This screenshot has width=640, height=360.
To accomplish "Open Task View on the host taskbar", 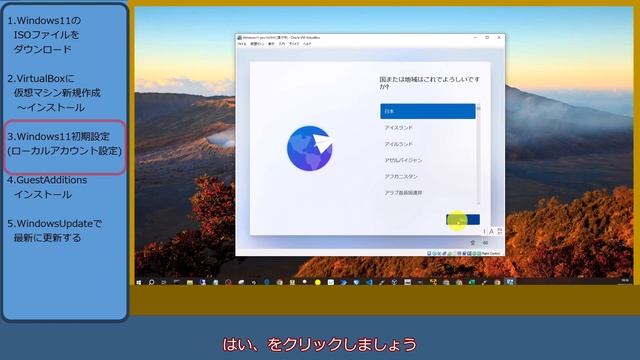I will pos(164,282).
